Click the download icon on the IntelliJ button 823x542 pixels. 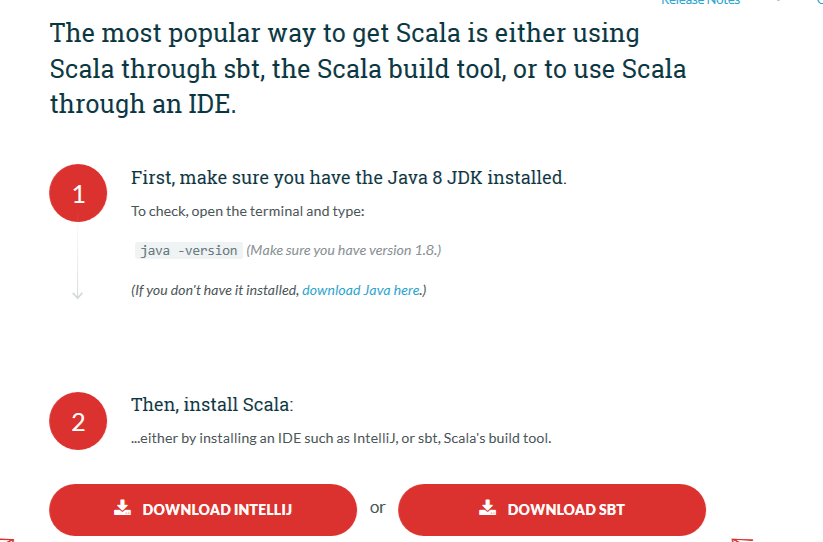(x=122, y=508)
